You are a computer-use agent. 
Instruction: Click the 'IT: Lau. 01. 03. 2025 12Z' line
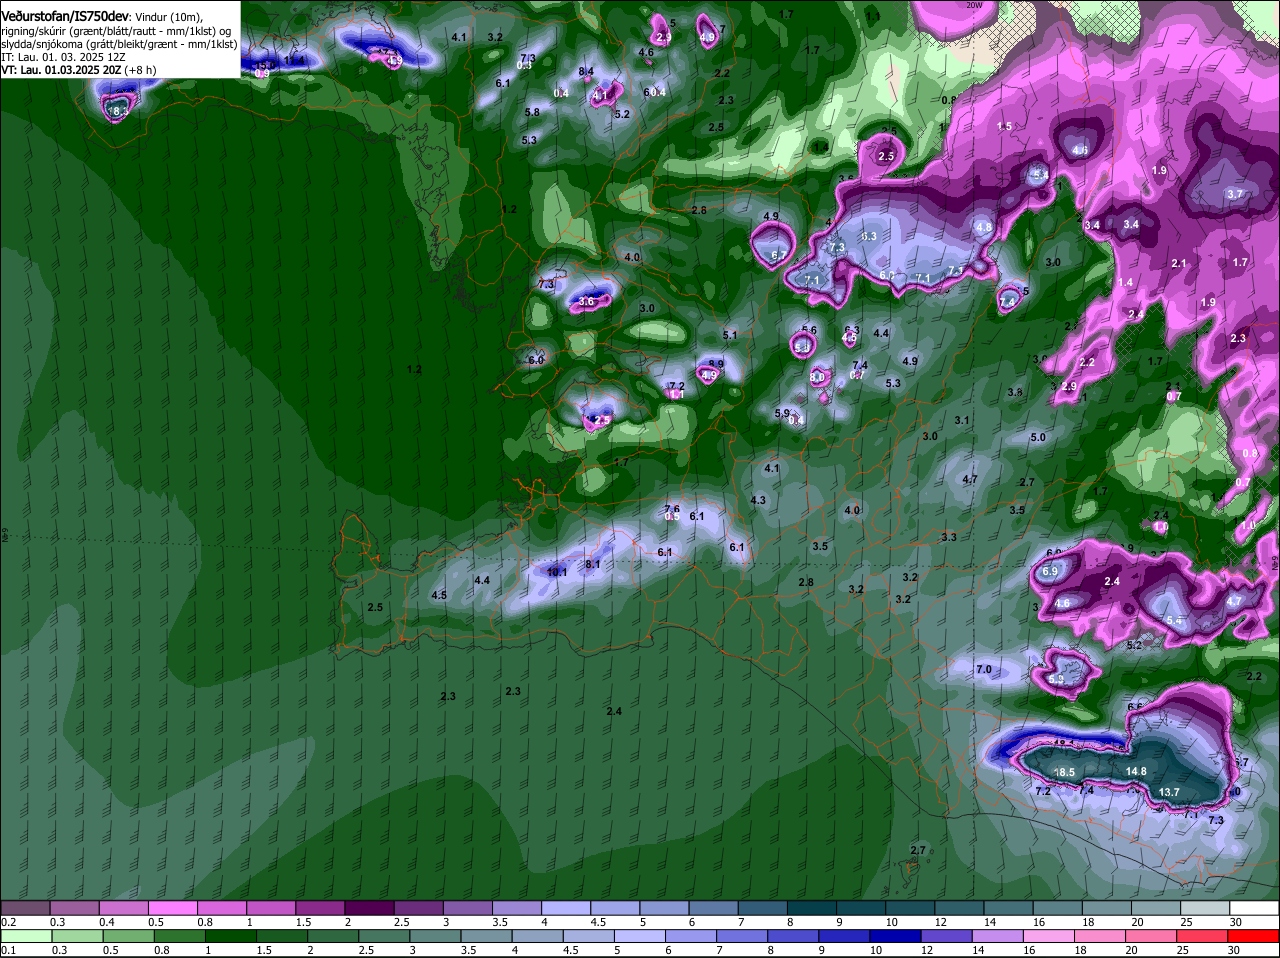63,57
